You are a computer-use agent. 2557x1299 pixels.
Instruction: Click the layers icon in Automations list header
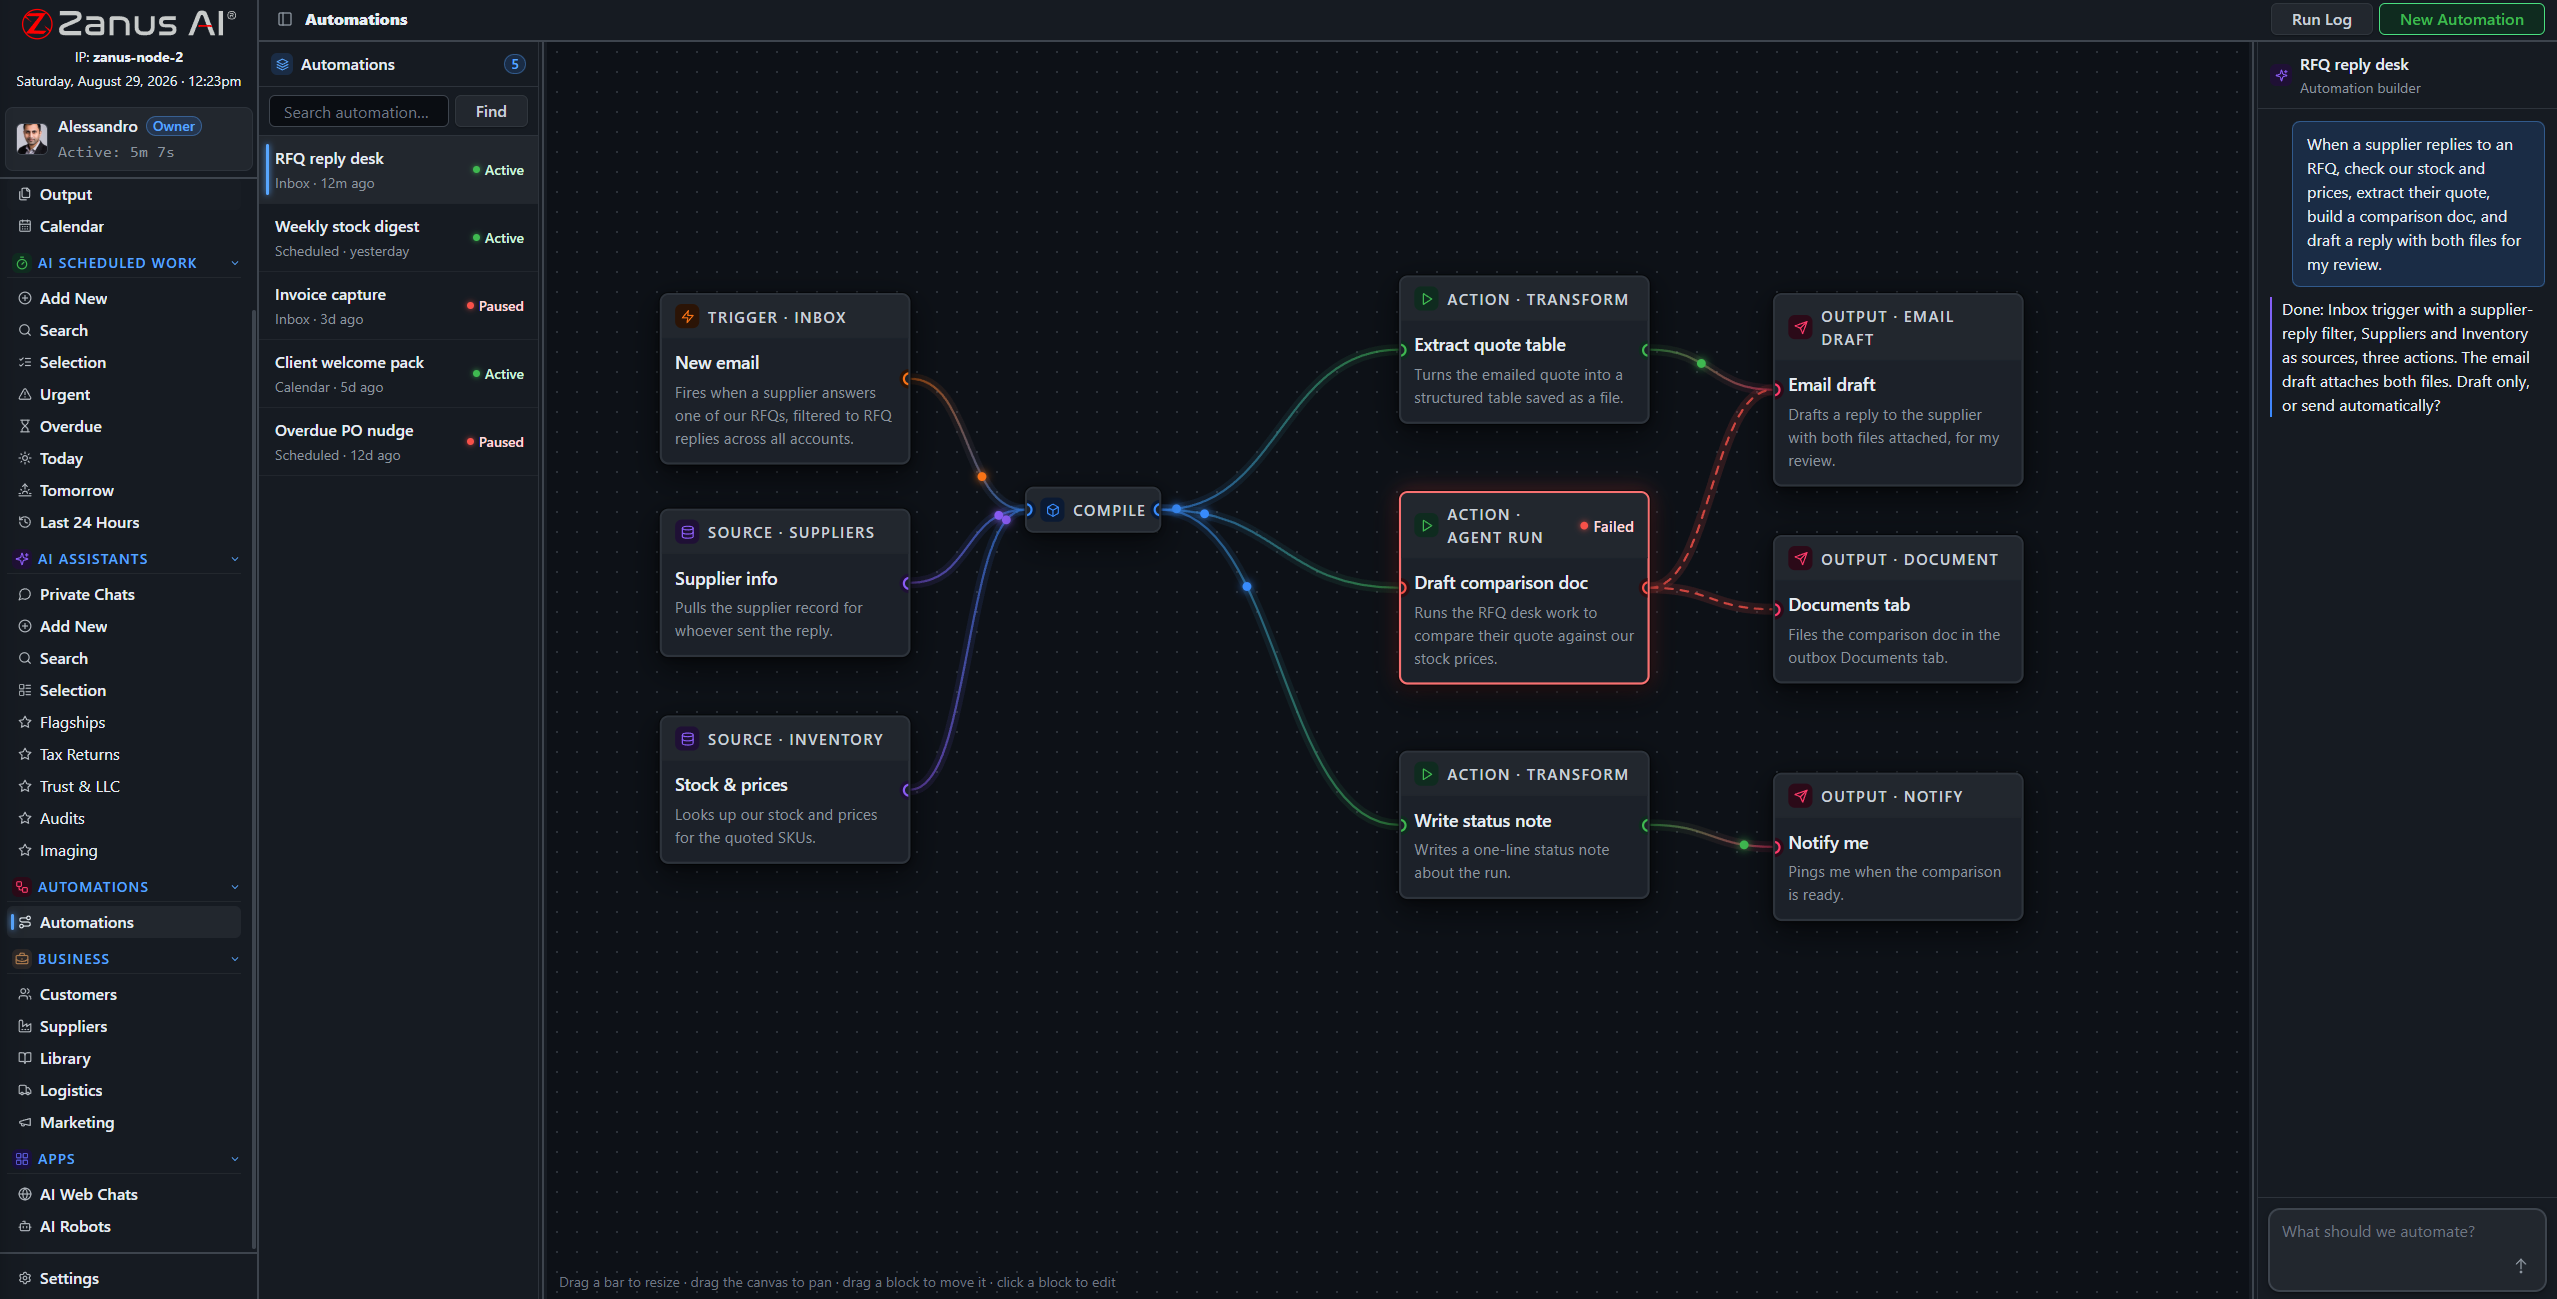pyautogui.click(x=283, y=64)
